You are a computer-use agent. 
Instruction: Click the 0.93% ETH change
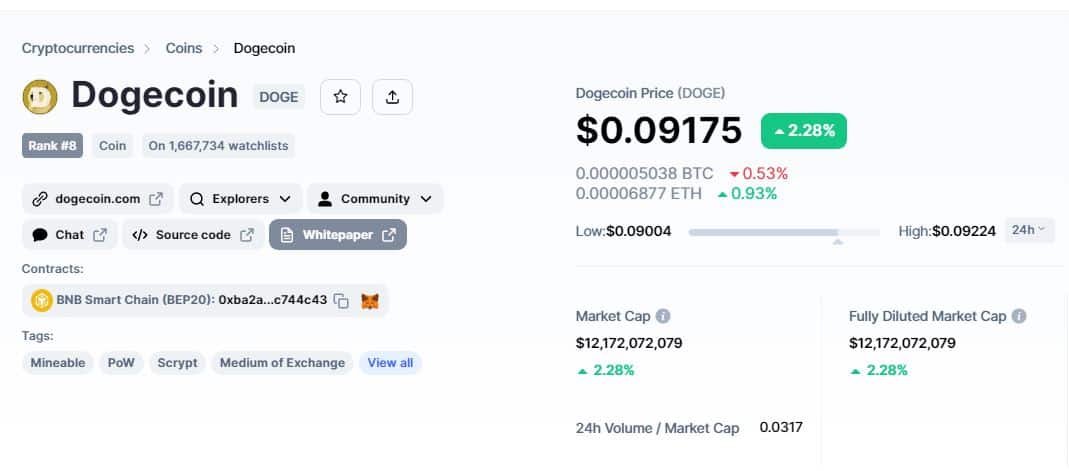(x=747, y=194)
